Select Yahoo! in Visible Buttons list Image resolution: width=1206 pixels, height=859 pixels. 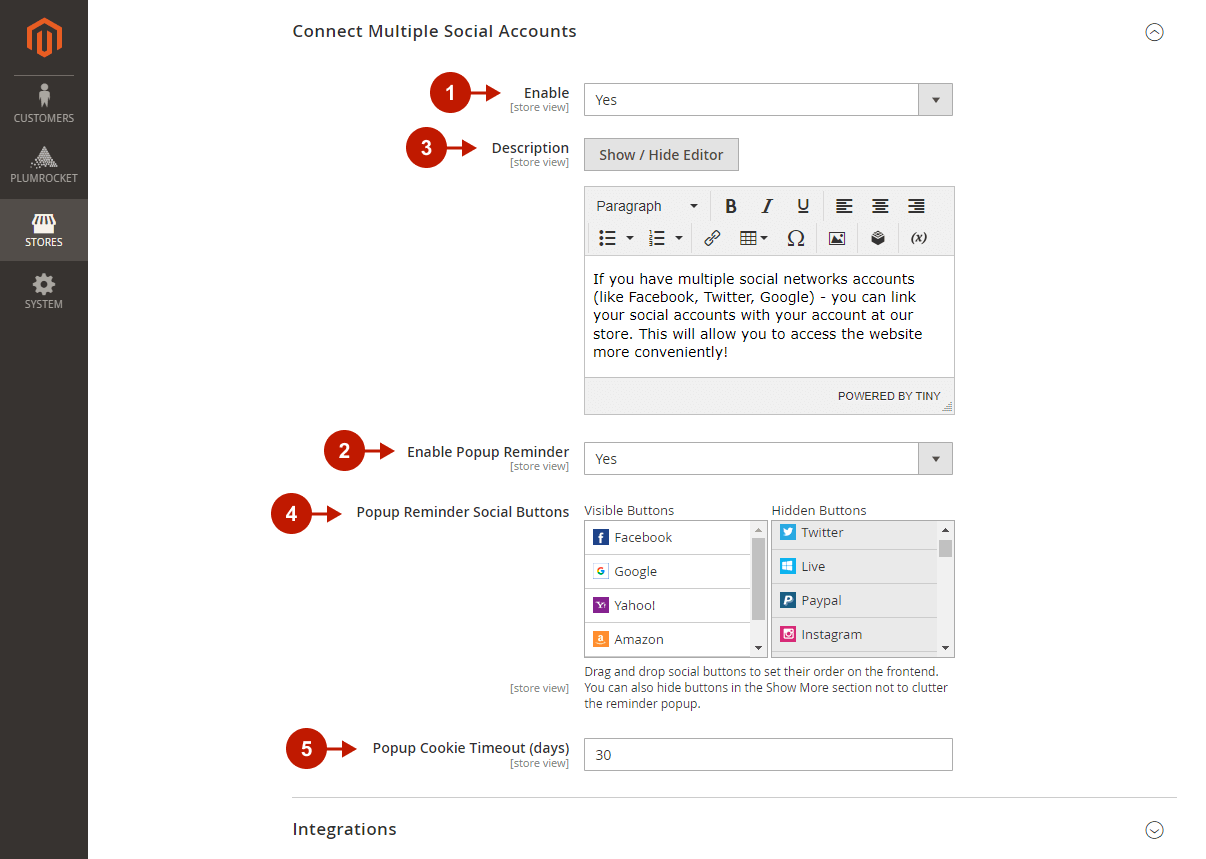point(667,606)
